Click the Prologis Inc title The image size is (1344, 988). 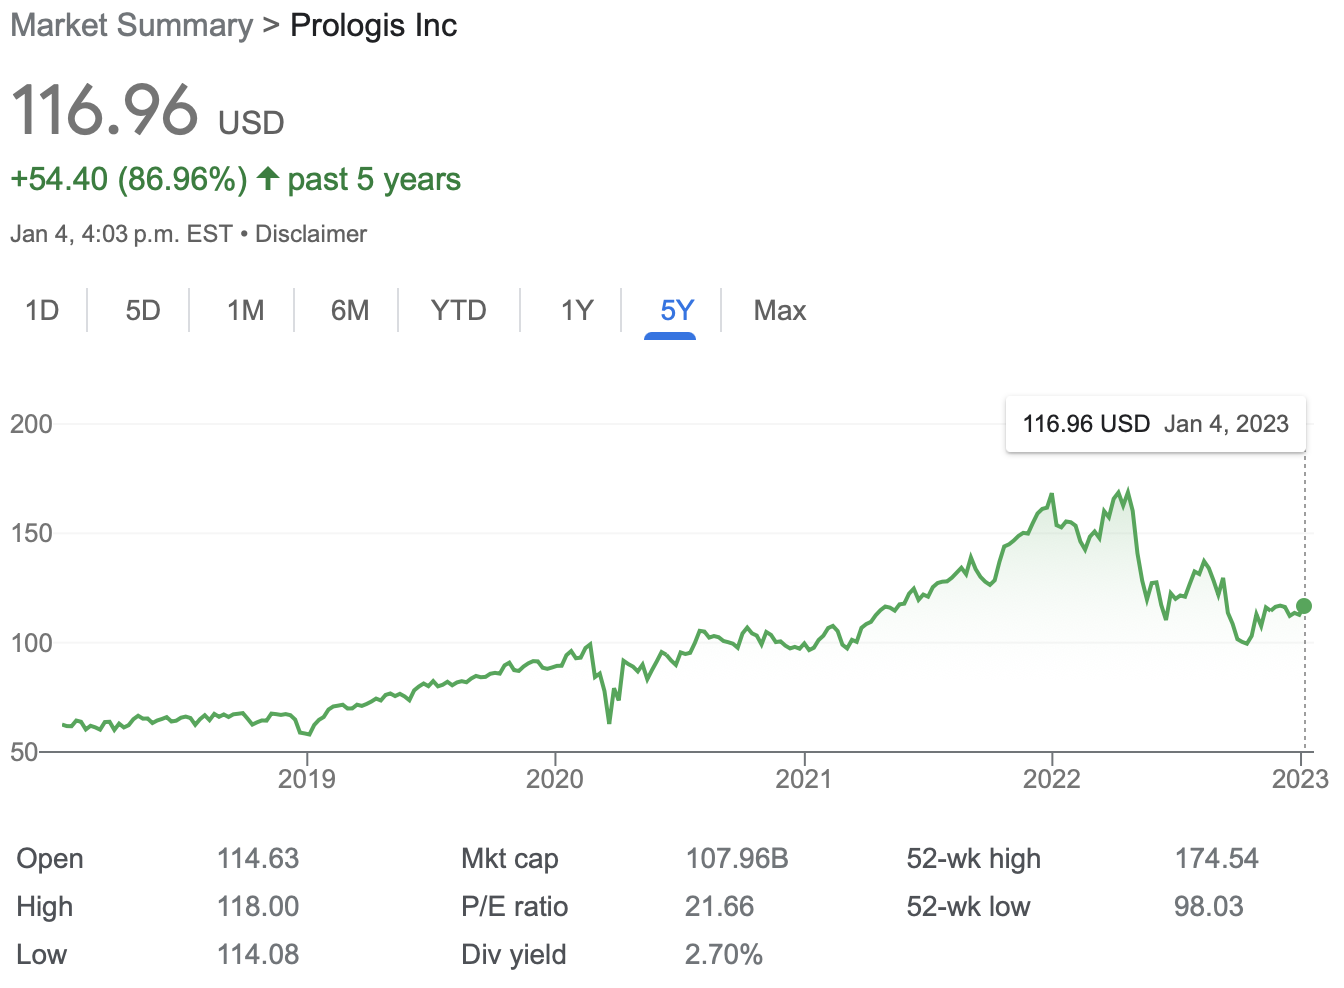click(373, 26)
